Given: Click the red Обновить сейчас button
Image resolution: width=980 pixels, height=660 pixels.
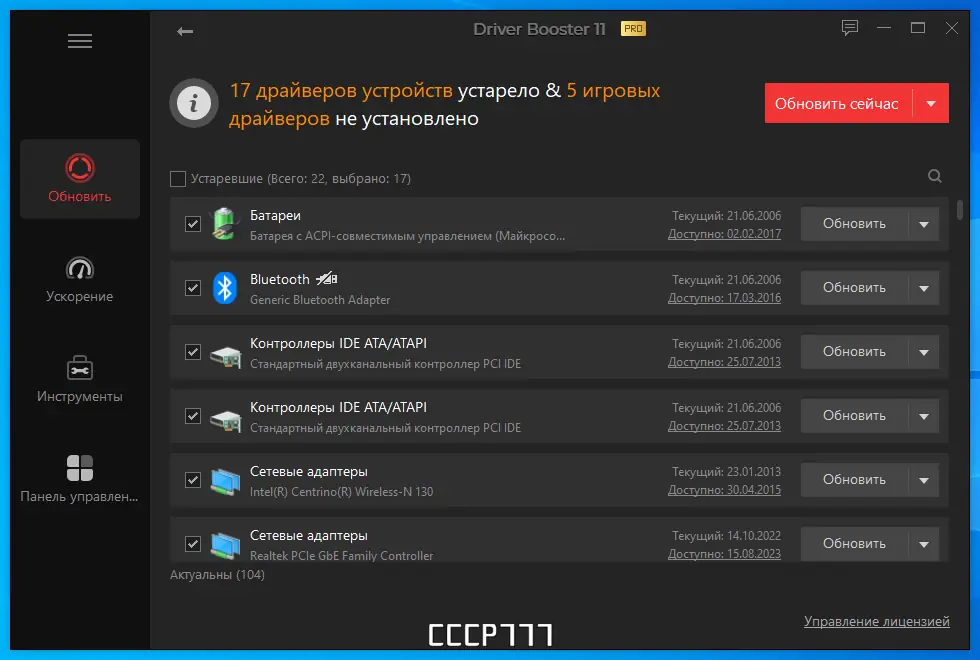Looking at the screenshot, I should 838,104.
